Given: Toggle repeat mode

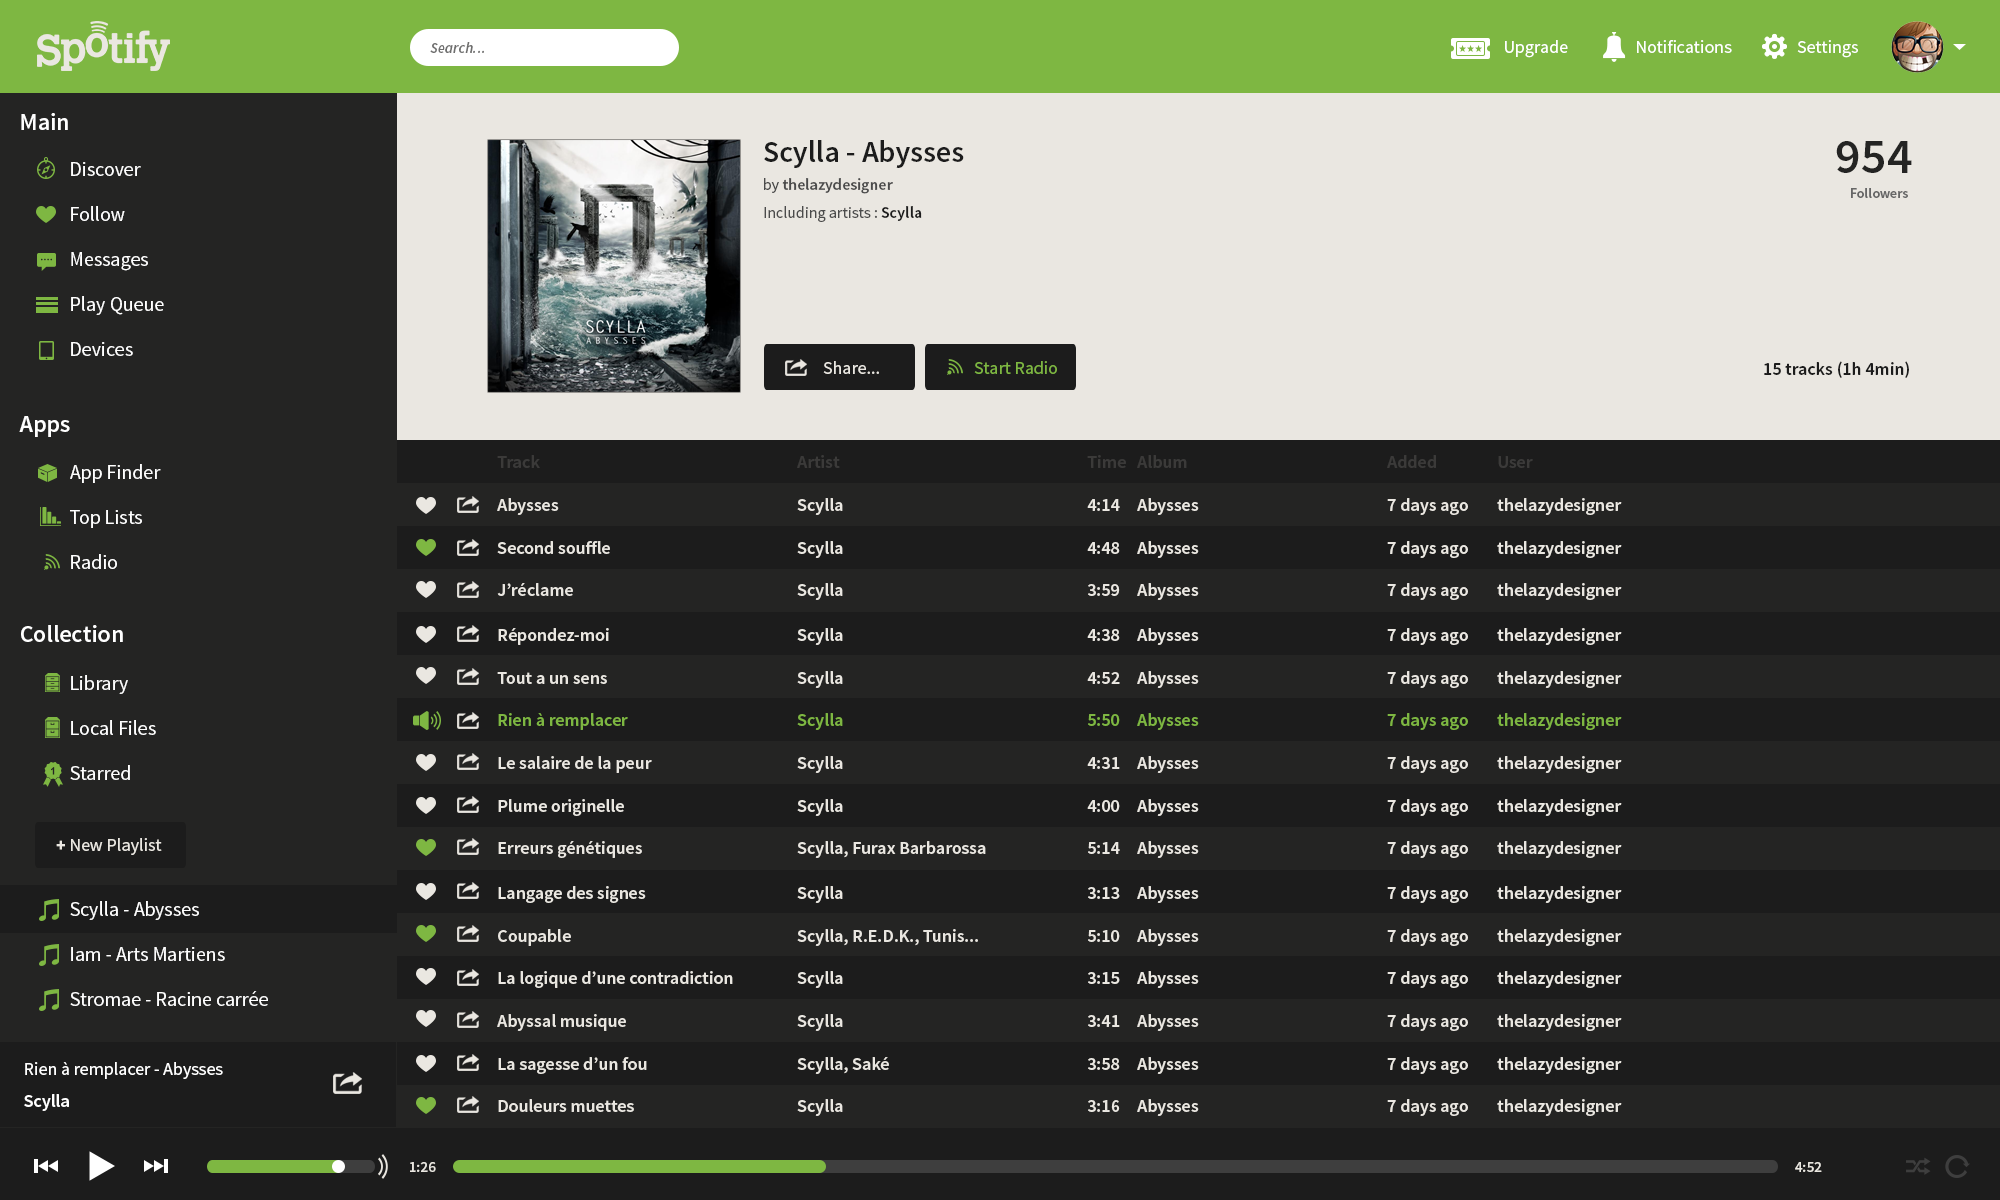Looking at the screenshot, I should [1957, 1166].
